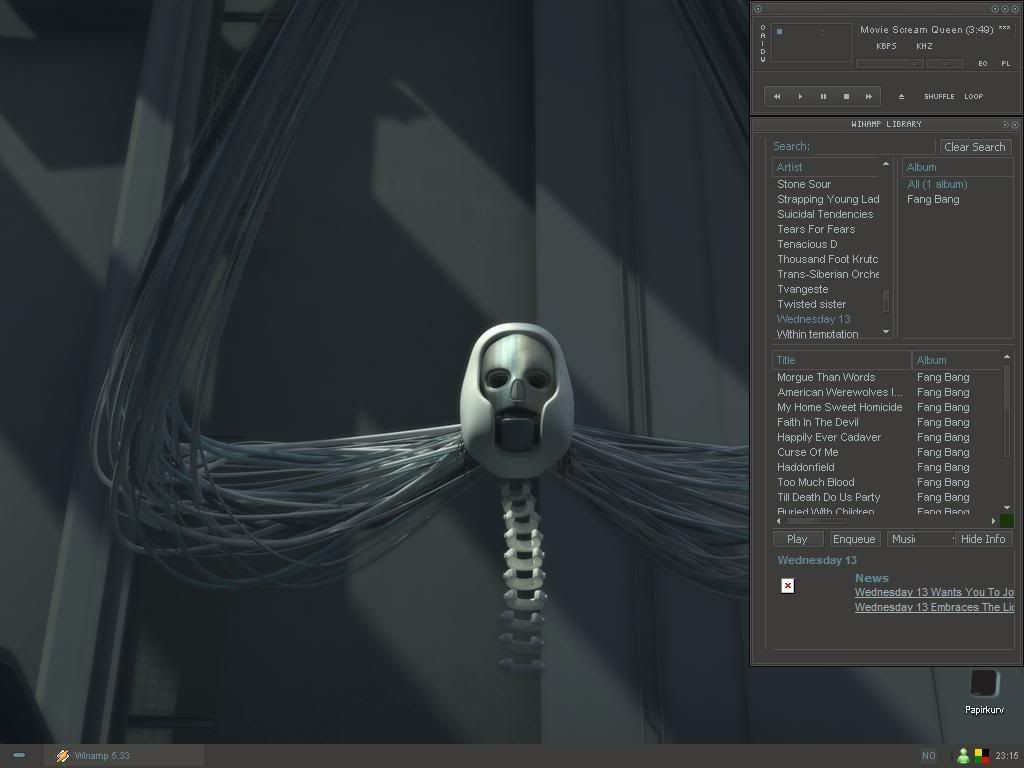Image resolution: width=1024 pixels, height=768 pixels.
Task: Open the Papirkurv recycle bin icon
Action: point(984,685)
